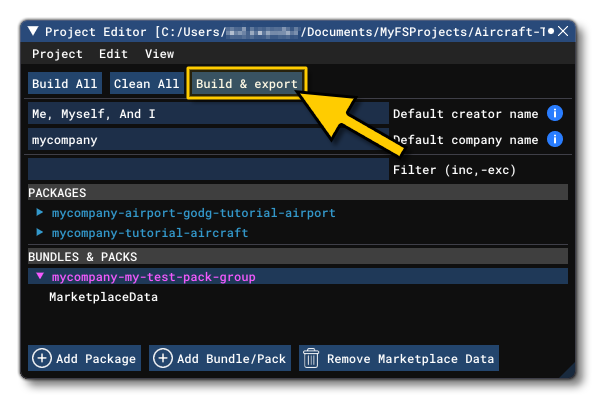Edit the default company name field
The width and height of the screenshot is (596, 399).
tap(208, 139)
